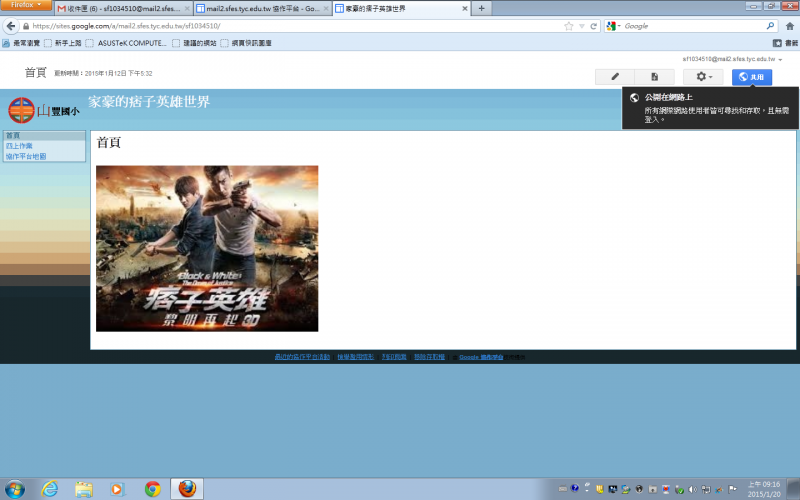Click the Firefox taskbar button

[187, 489]
